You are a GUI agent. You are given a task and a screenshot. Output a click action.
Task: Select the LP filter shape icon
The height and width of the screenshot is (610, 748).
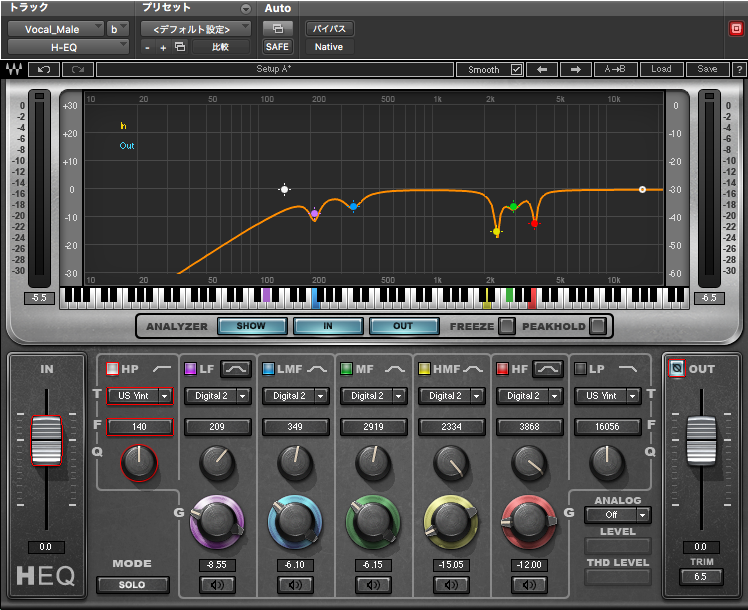[628, 369]
